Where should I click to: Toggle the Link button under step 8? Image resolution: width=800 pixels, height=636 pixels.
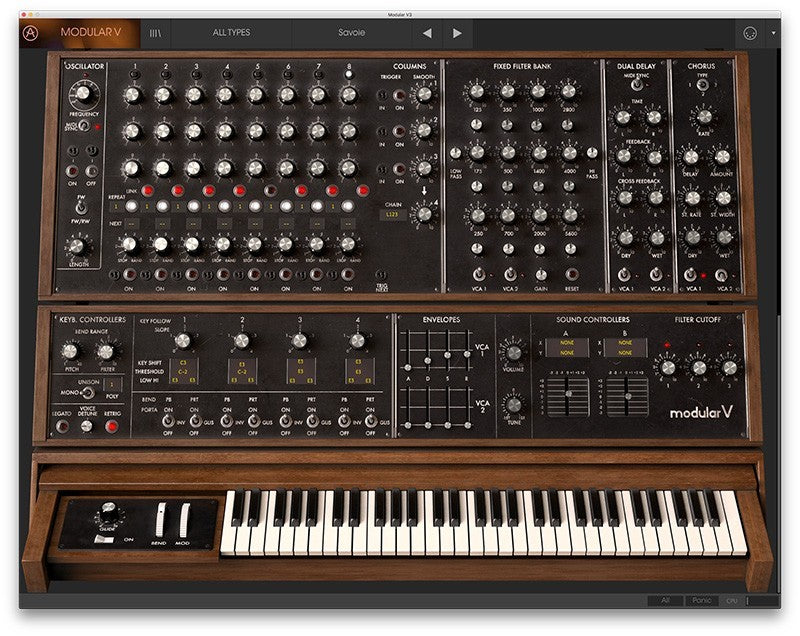pos(363,191)
